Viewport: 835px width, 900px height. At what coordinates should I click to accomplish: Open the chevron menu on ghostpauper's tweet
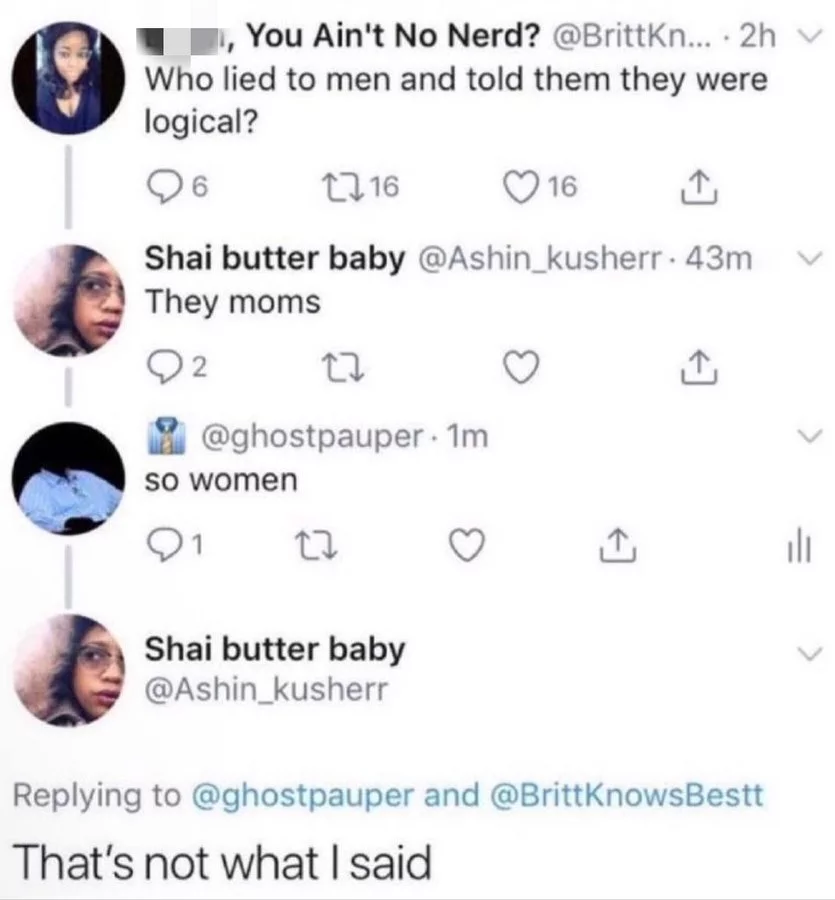810,436
